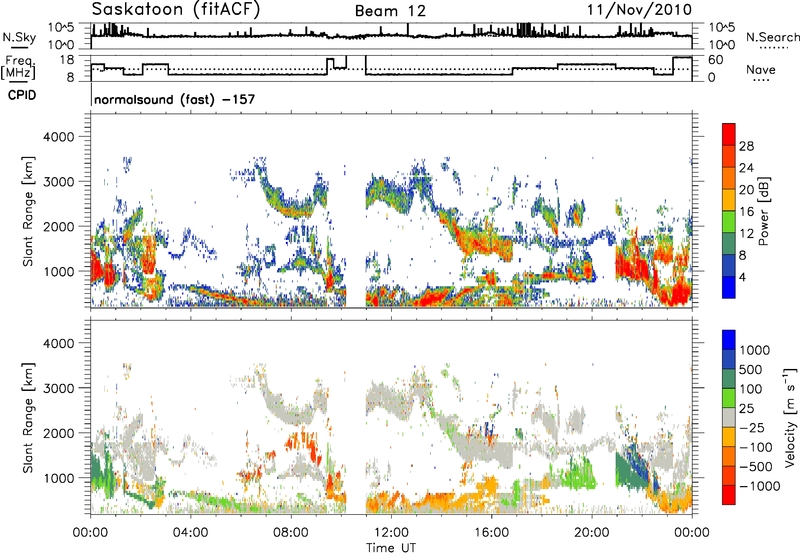Click '60' on the Nave axis

[x=716, y=60]
